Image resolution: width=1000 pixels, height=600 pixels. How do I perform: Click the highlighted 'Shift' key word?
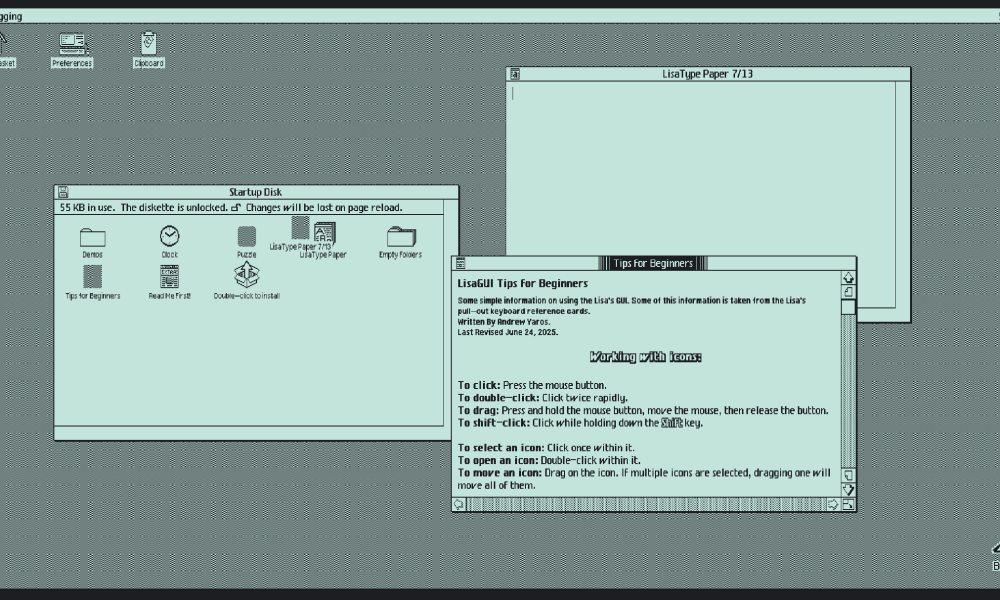(672, 423)
